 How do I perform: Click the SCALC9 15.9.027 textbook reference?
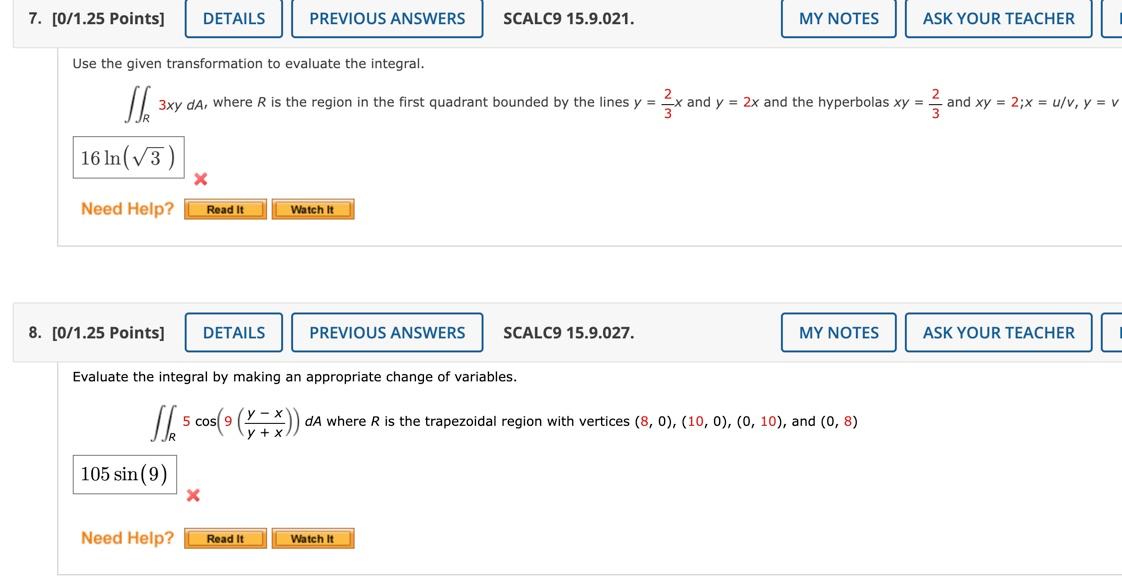568,332
